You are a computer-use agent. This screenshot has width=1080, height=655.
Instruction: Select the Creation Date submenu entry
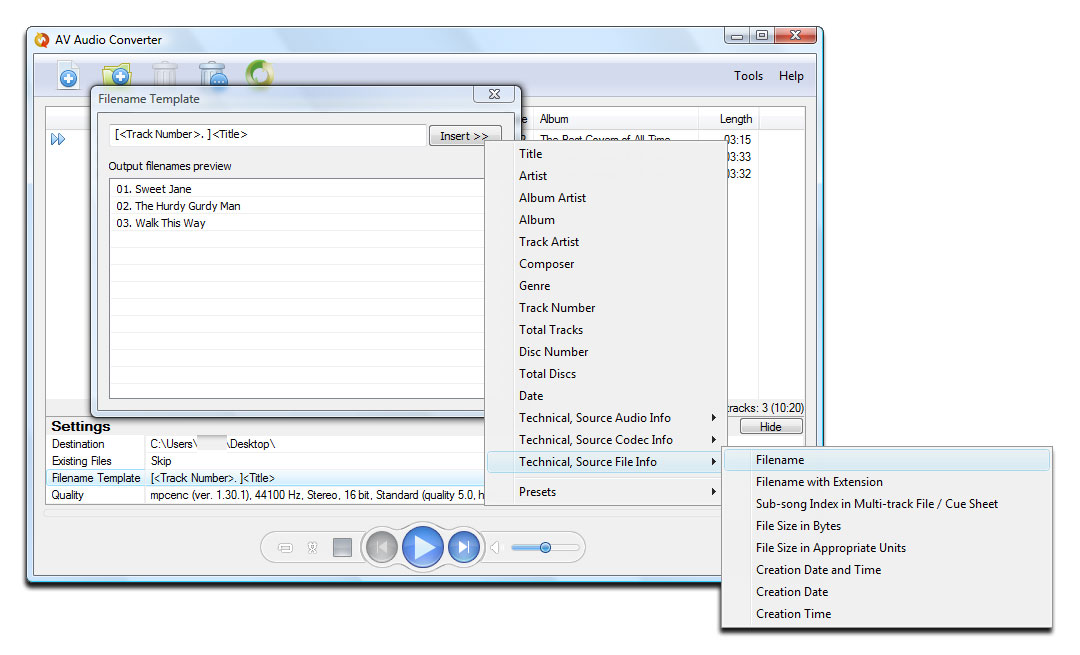click(887, 592)
